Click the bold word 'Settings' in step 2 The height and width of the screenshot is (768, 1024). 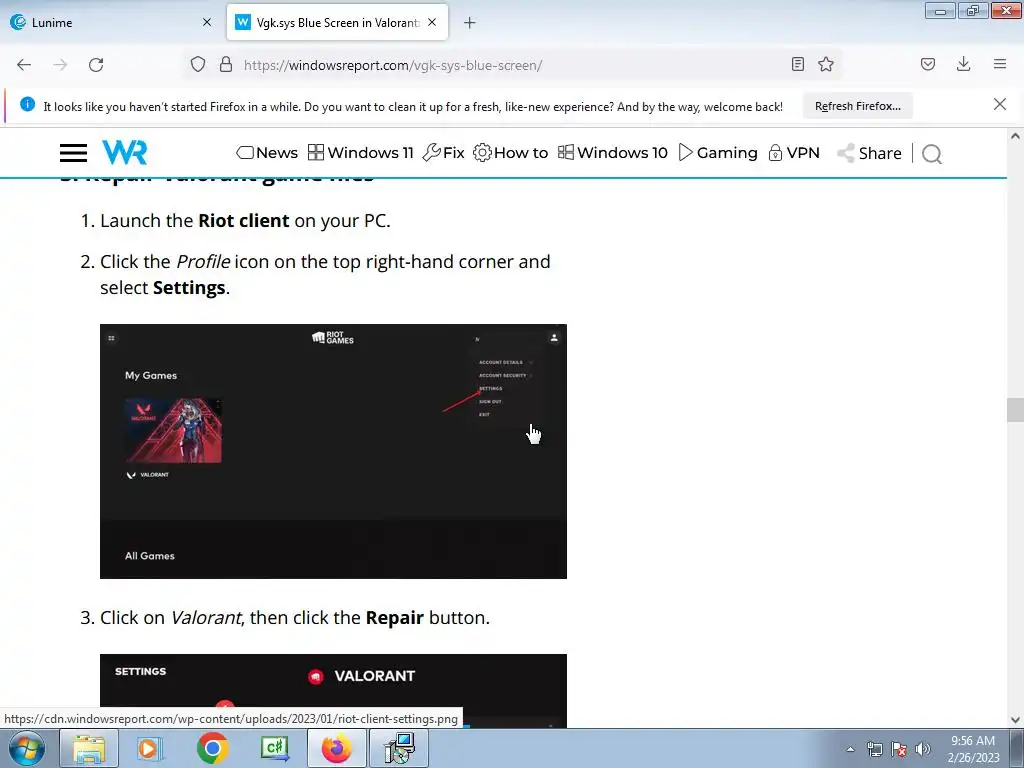[189, 288]
